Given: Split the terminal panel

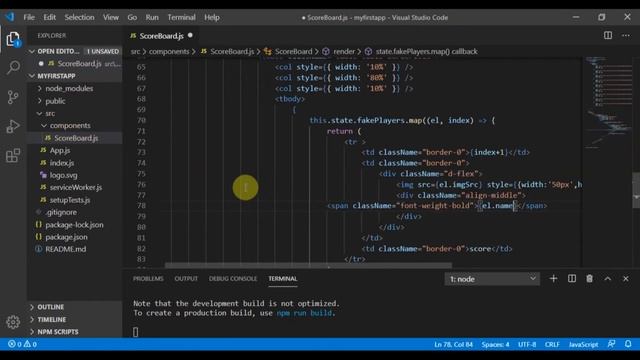Looking at the screenshot, I should pos(572,279).
